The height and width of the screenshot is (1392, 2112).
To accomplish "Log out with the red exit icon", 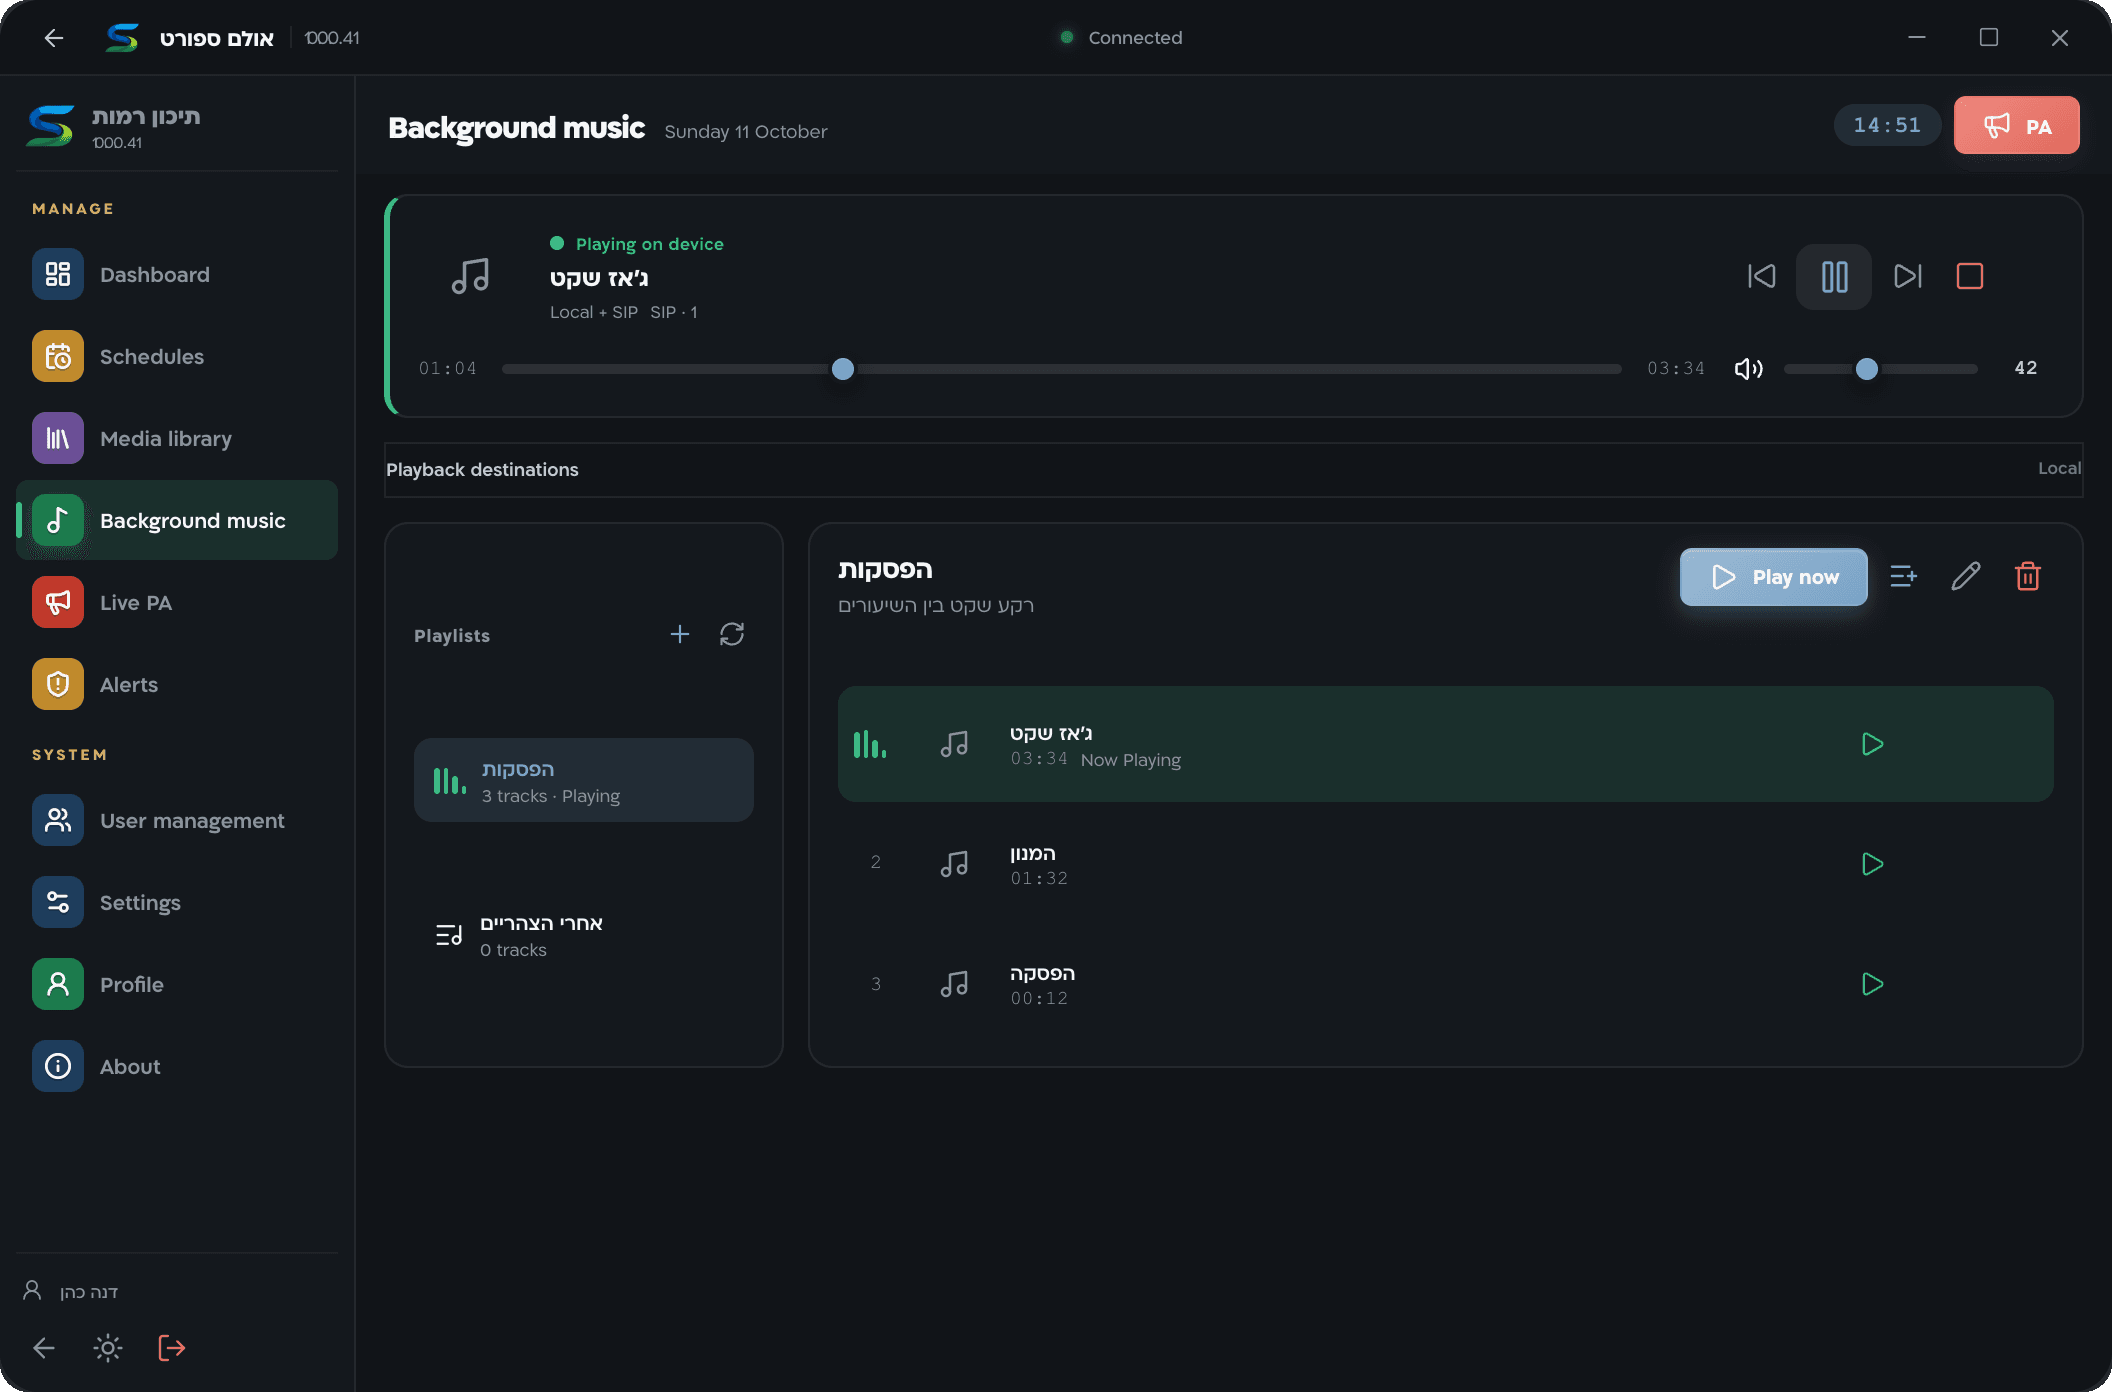I will click(172, 1348).
